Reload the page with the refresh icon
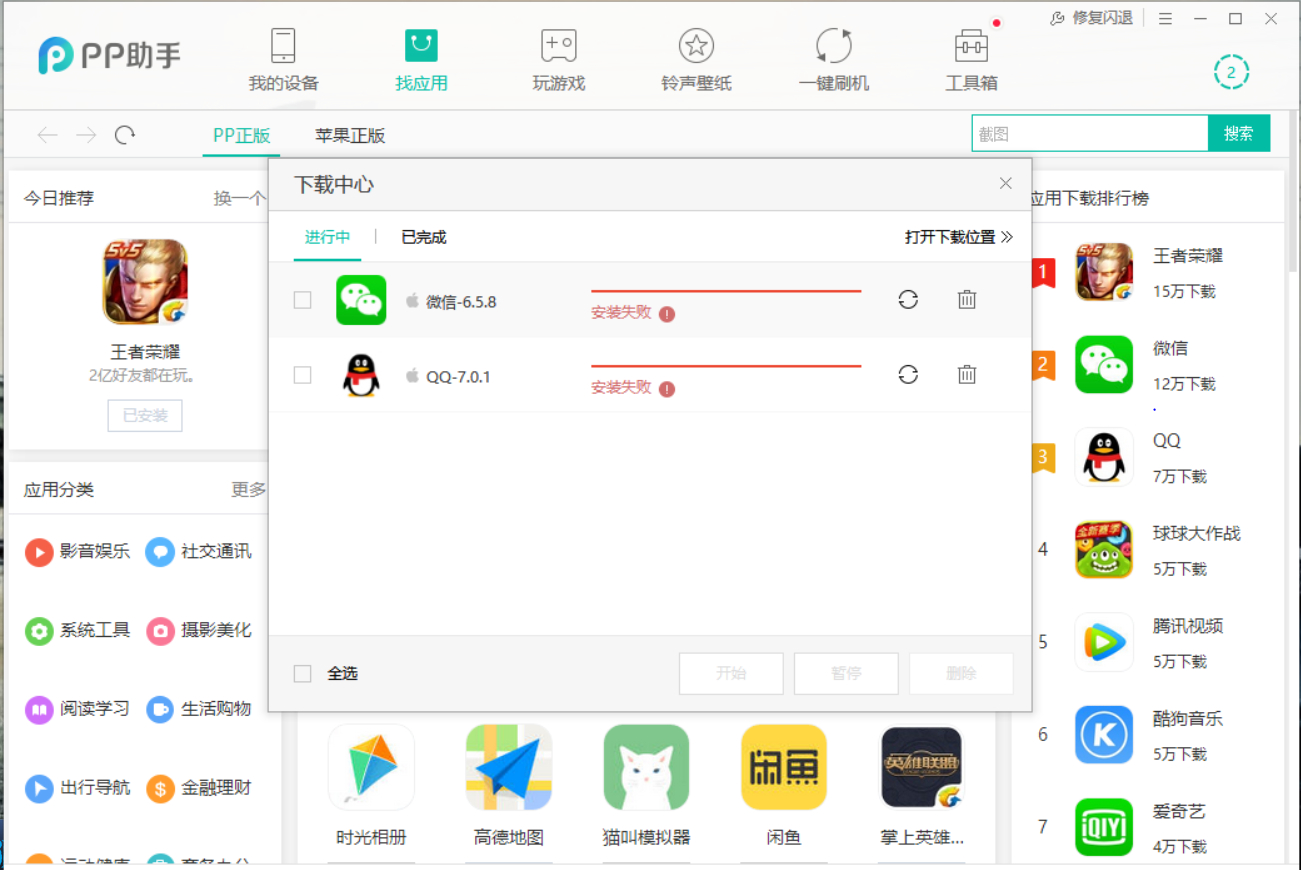Image resolution: width=1301 pixels, height=870 pixels. 125,135
